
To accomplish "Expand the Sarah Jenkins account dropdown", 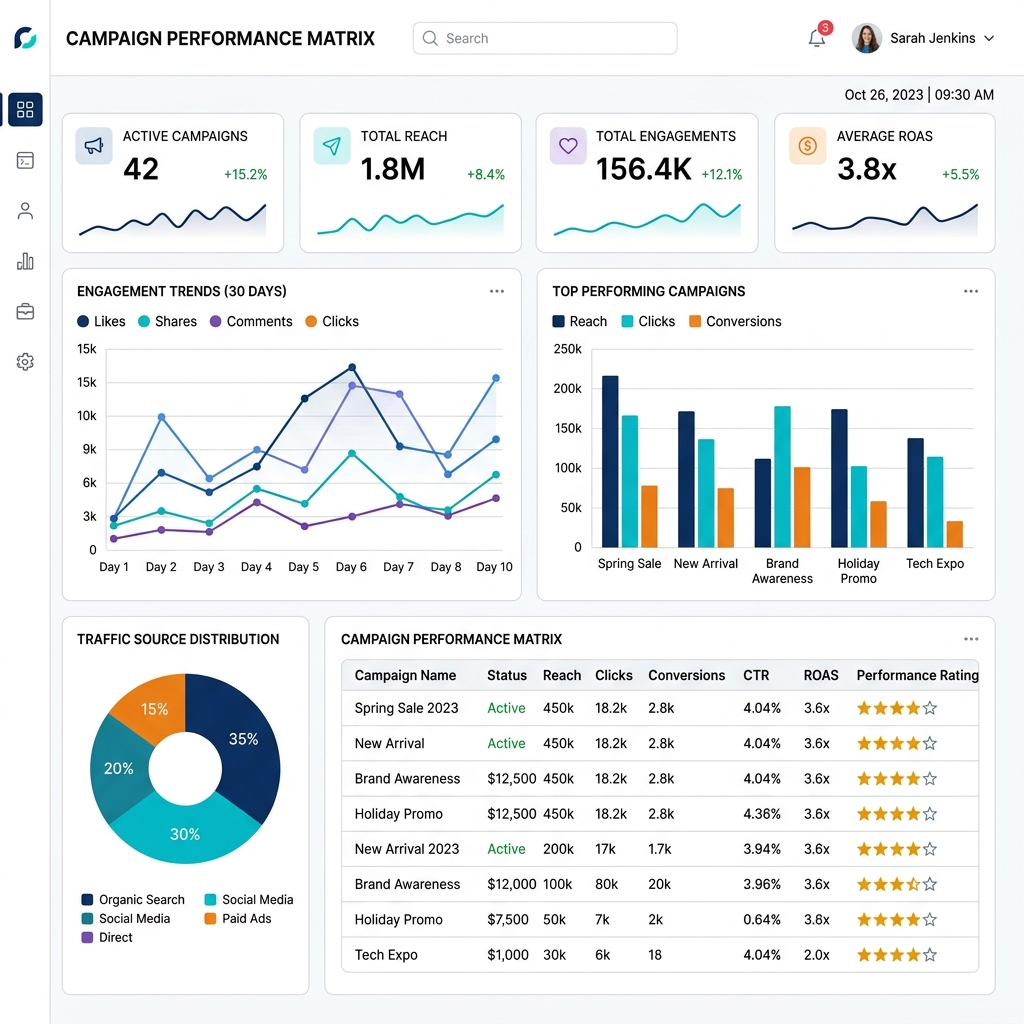I will [989, 39].
